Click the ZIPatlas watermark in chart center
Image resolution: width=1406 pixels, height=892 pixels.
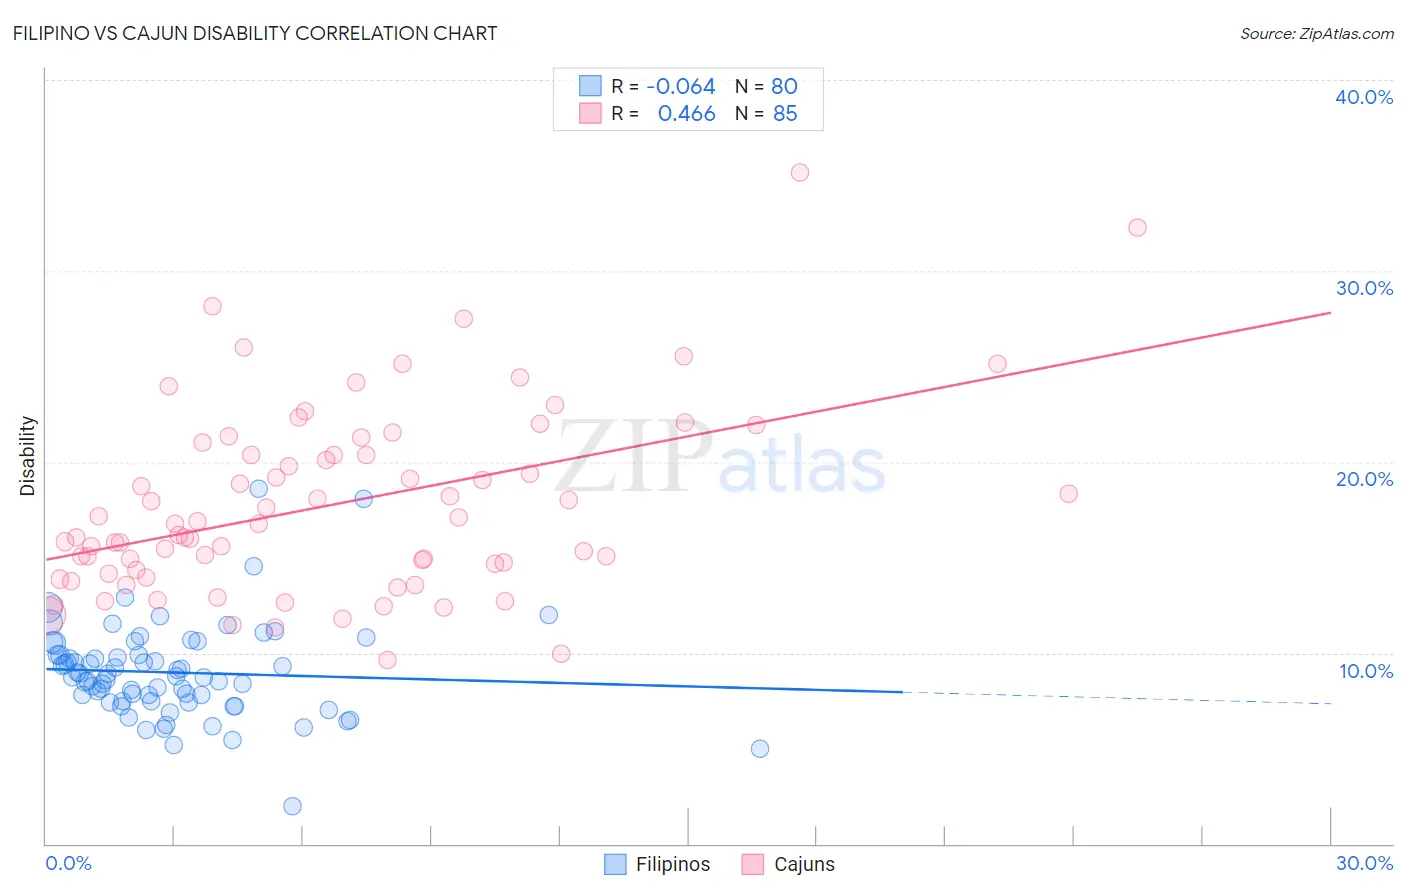(721, 459)
